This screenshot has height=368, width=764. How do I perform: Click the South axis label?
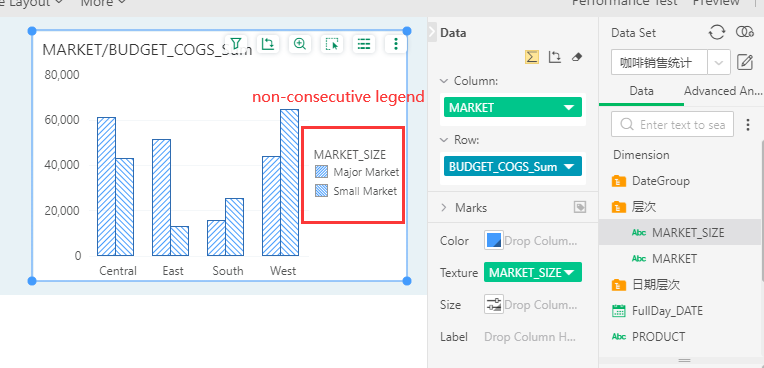[x=228, y=271]
